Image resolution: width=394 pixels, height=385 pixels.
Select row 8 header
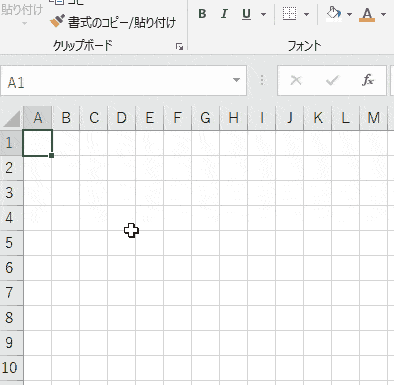click(11, 318)
